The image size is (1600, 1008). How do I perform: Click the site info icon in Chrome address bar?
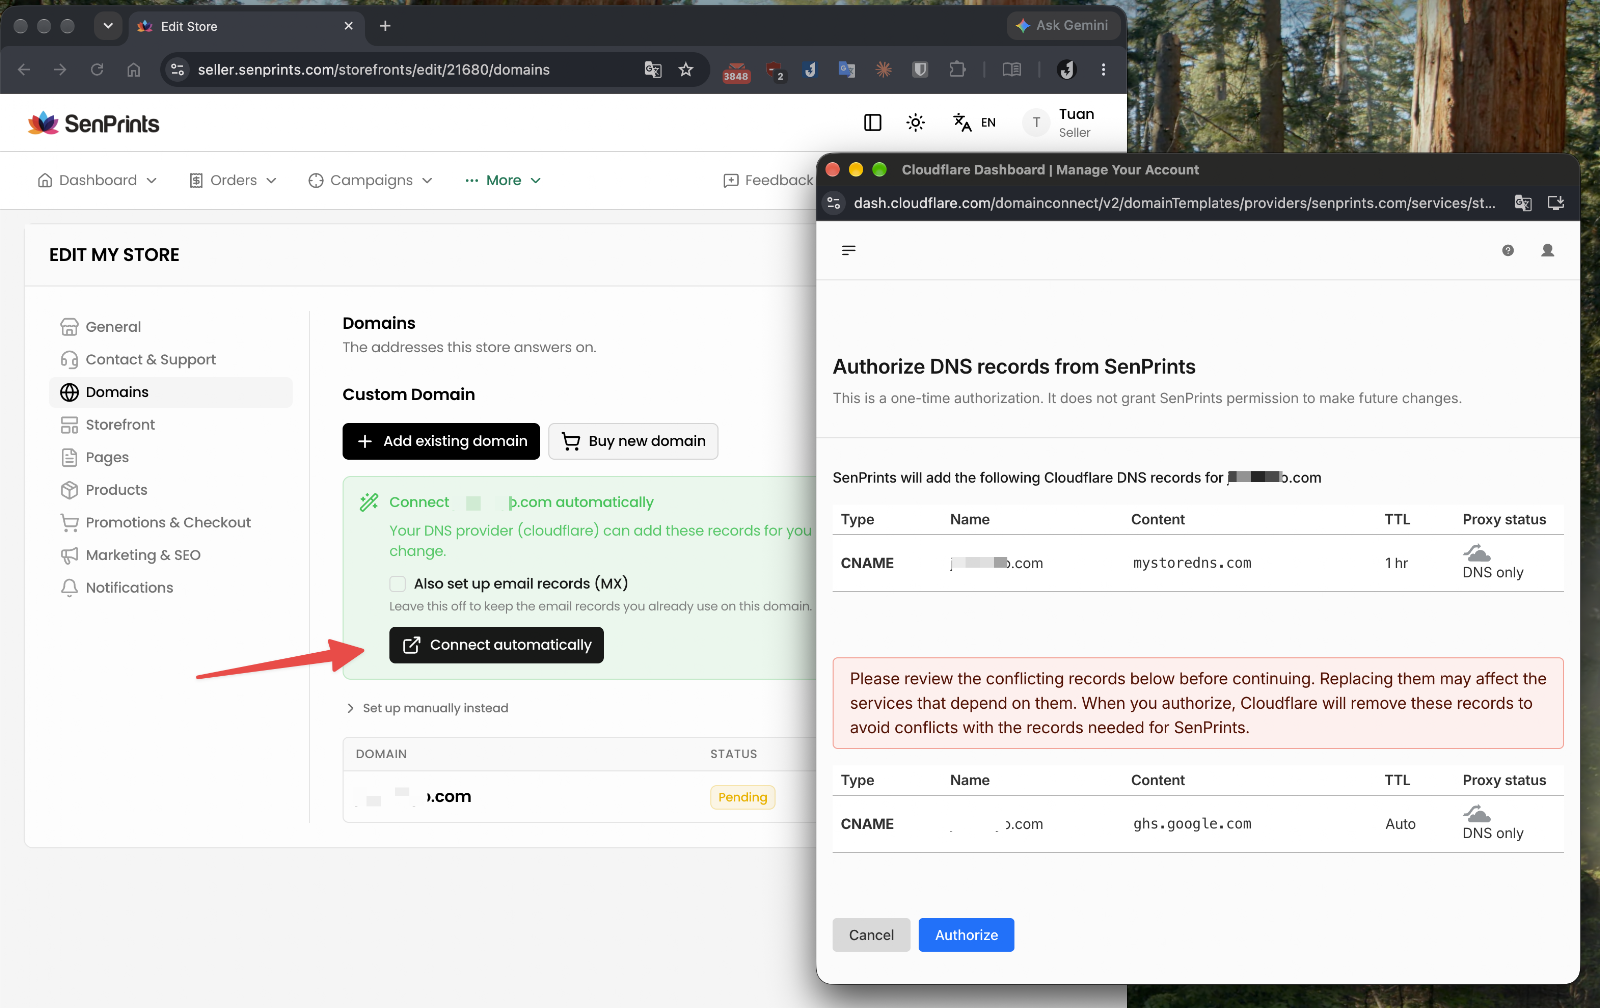pos(178,70)
